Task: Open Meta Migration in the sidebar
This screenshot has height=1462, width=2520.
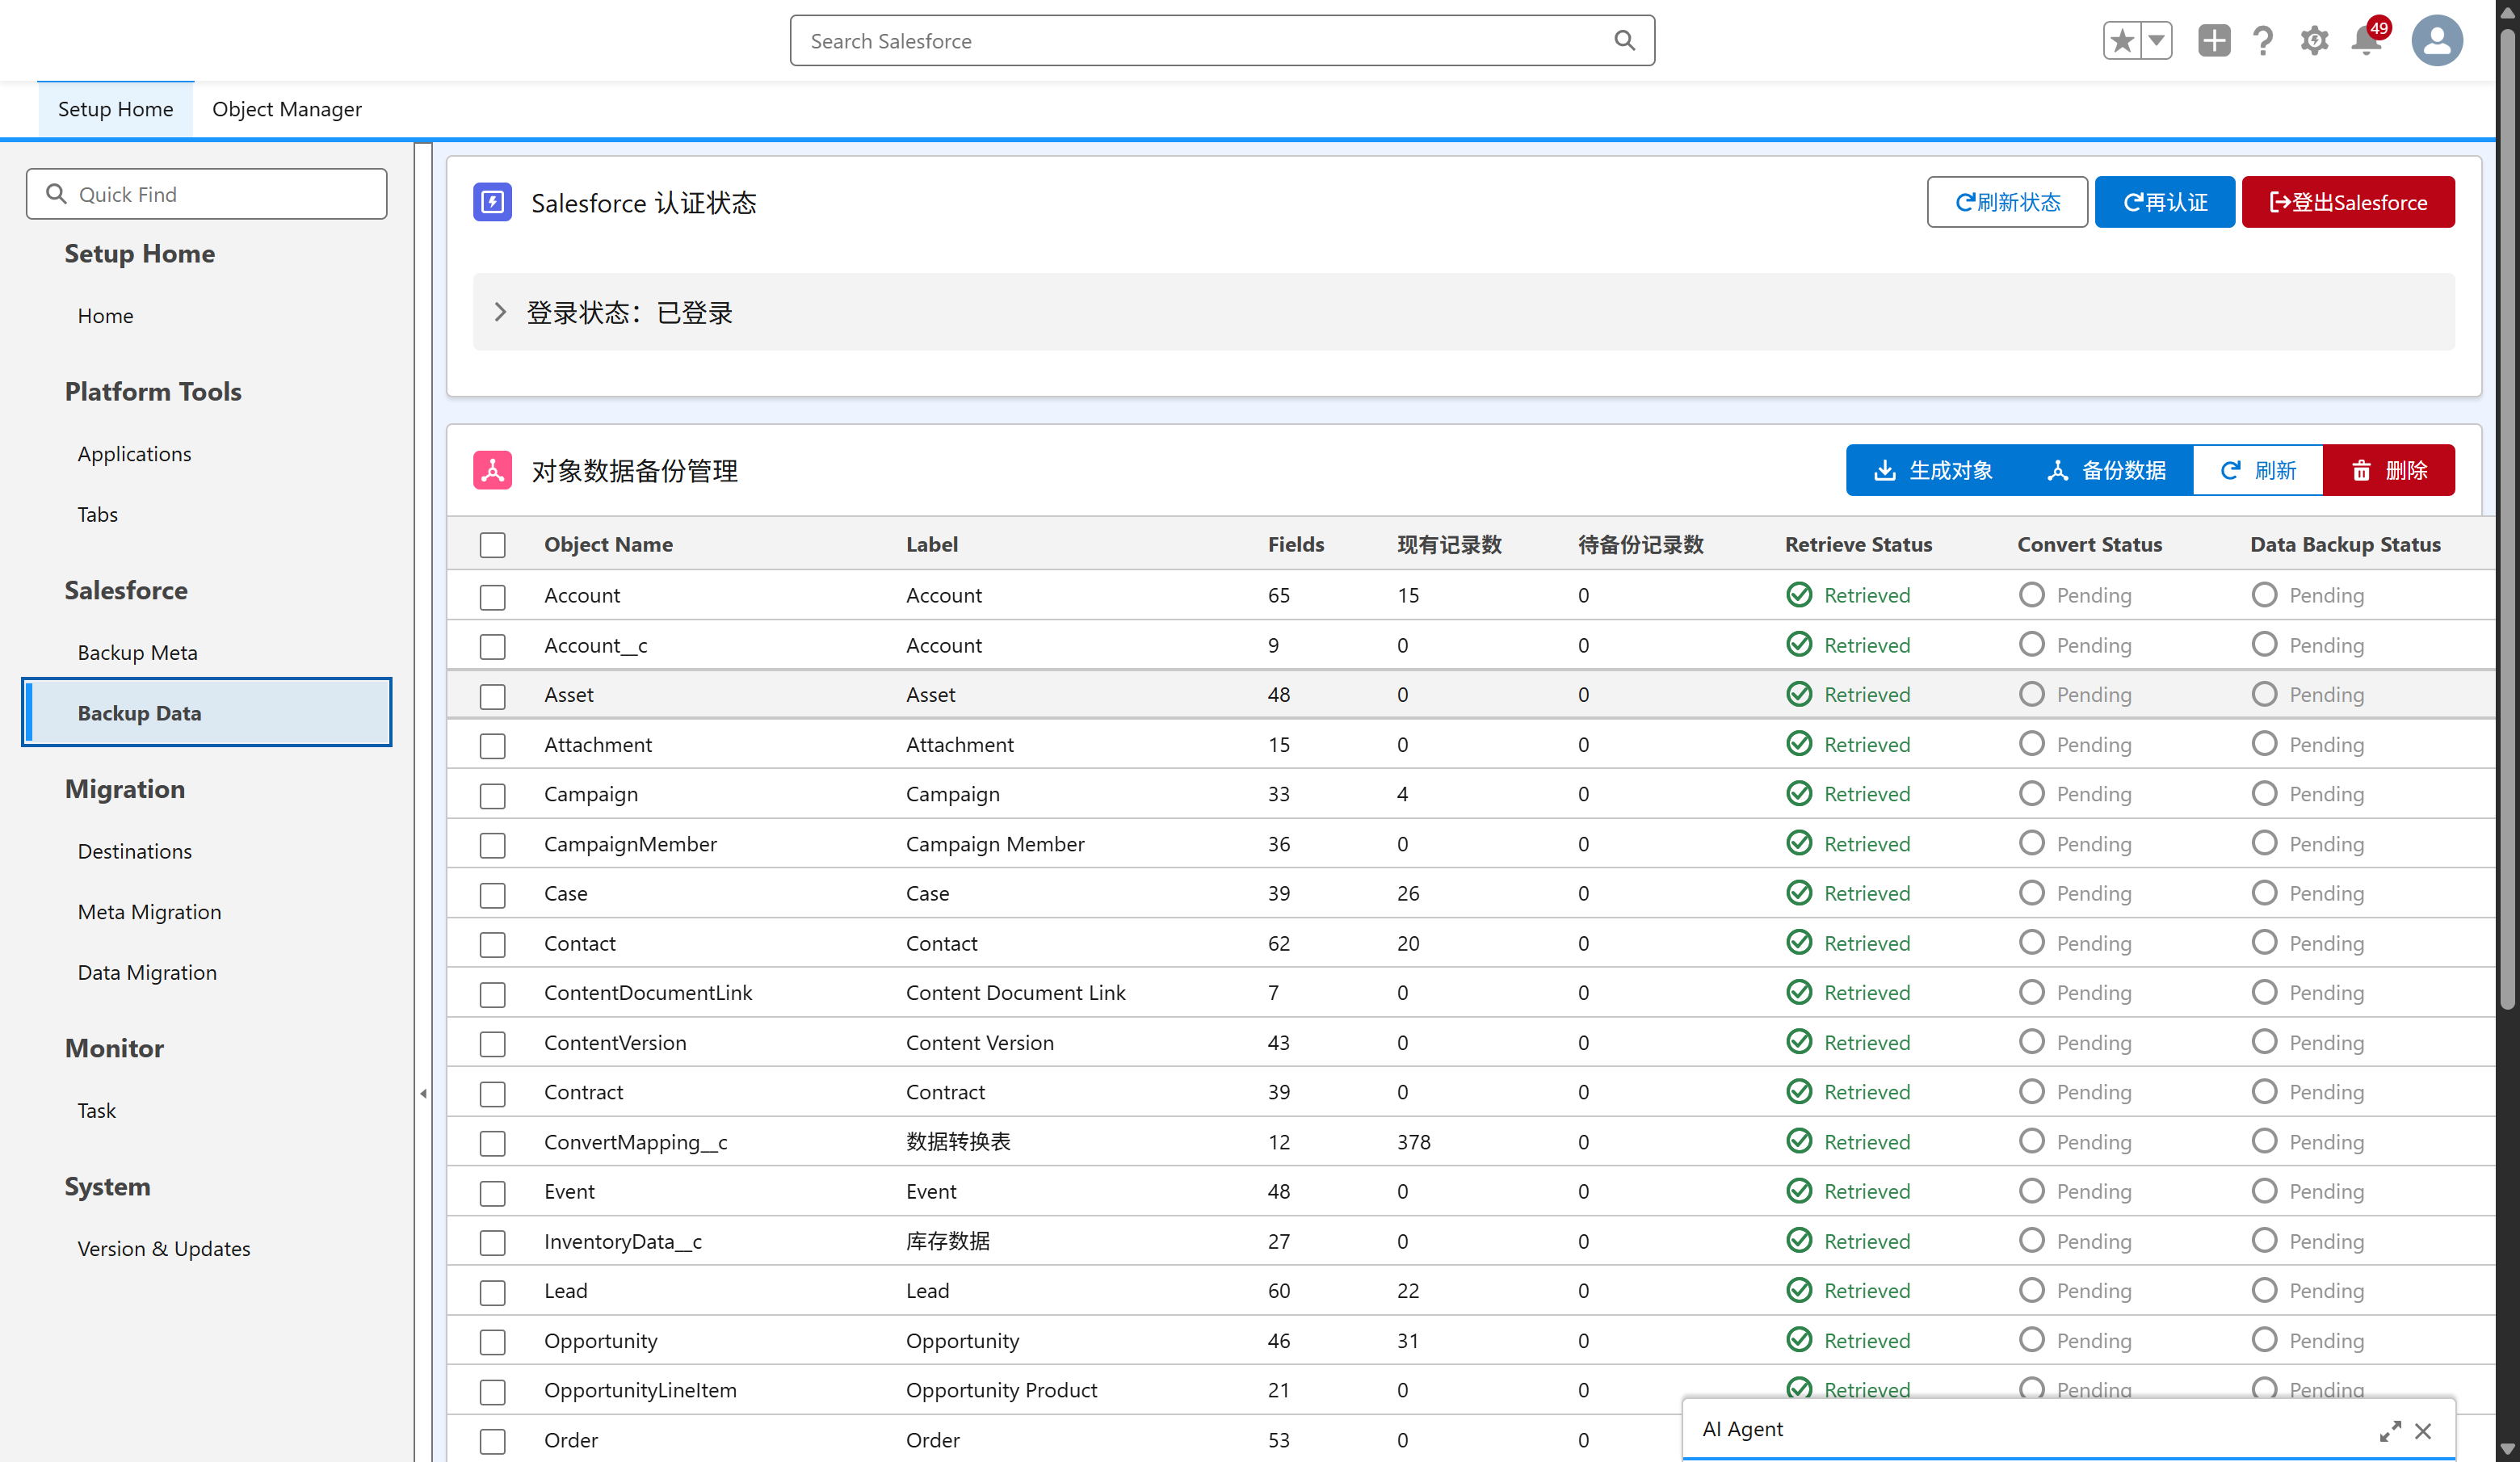Action: (149, 912)
